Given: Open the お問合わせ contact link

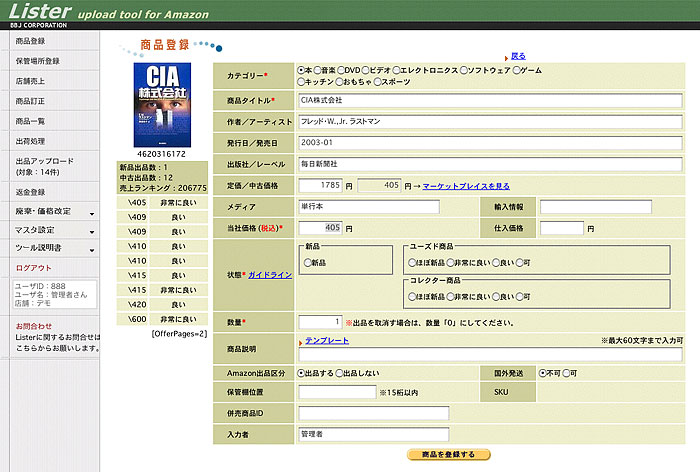Looking at the screenshot, I should (34, 326).
